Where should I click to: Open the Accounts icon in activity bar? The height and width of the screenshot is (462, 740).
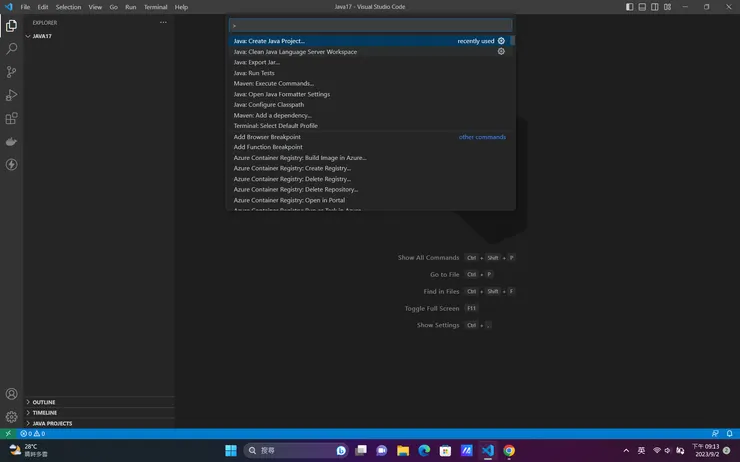pos(12,394)
